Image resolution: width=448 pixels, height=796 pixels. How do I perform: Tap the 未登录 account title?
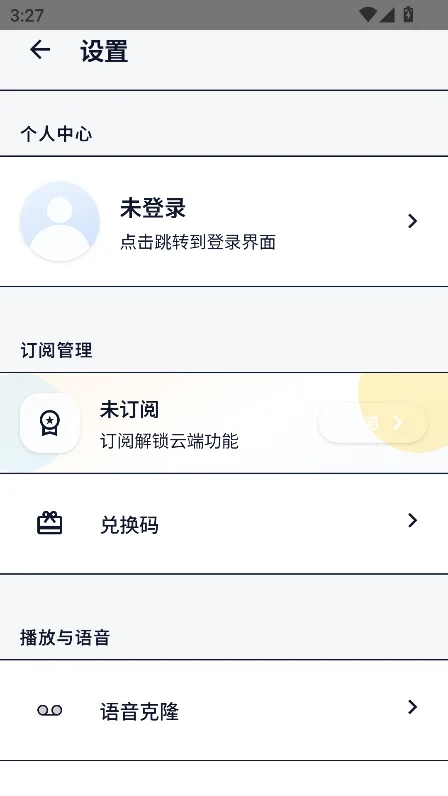pyautogui.click(x=153, y=208)
